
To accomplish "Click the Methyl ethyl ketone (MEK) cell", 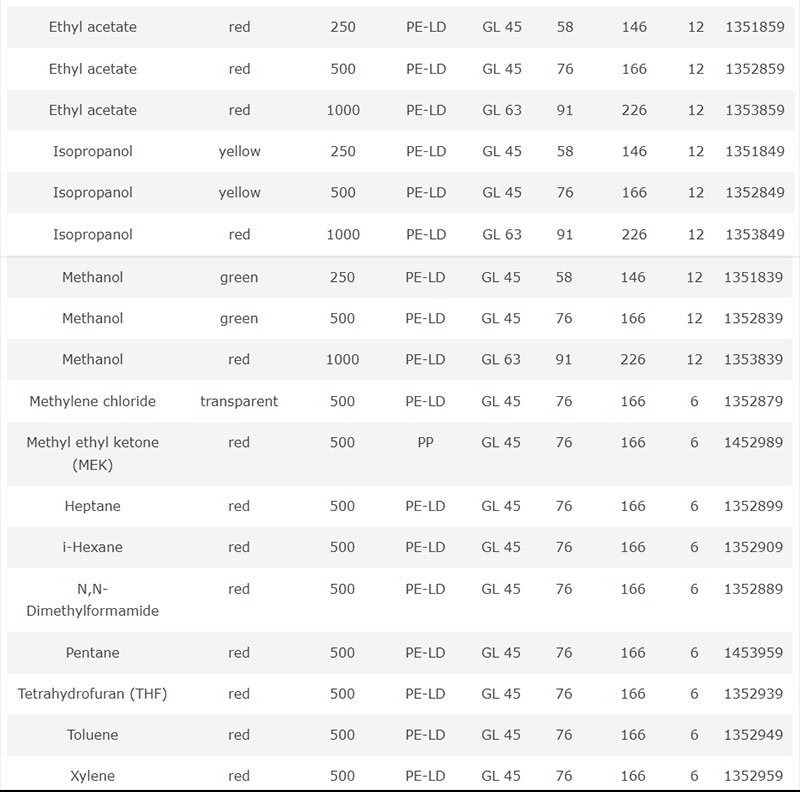I will pos(92,454).
